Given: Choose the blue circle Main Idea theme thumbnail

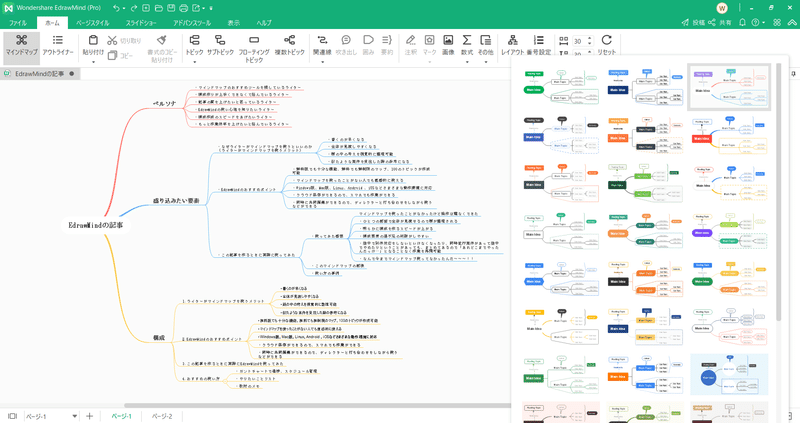Looking at the screenshot, I should (729, 375).
